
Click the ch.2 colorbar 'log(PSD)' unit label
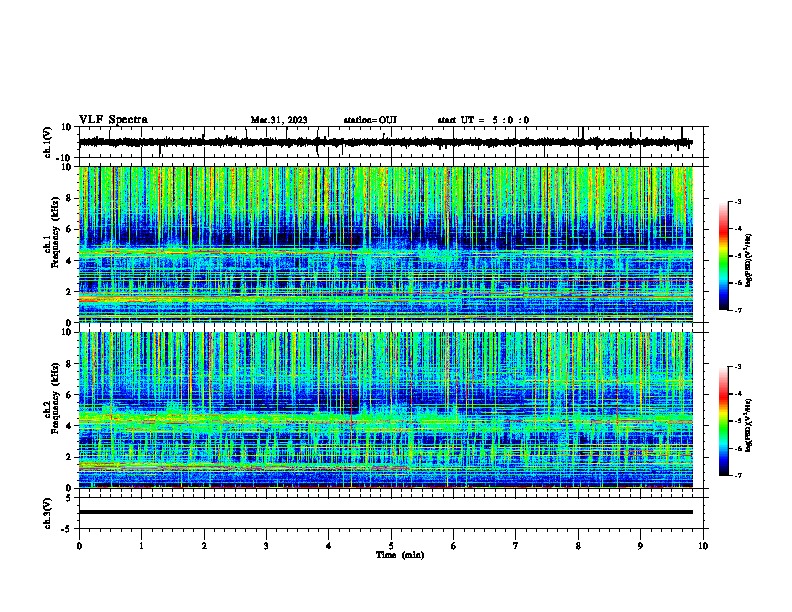(749, 426)
